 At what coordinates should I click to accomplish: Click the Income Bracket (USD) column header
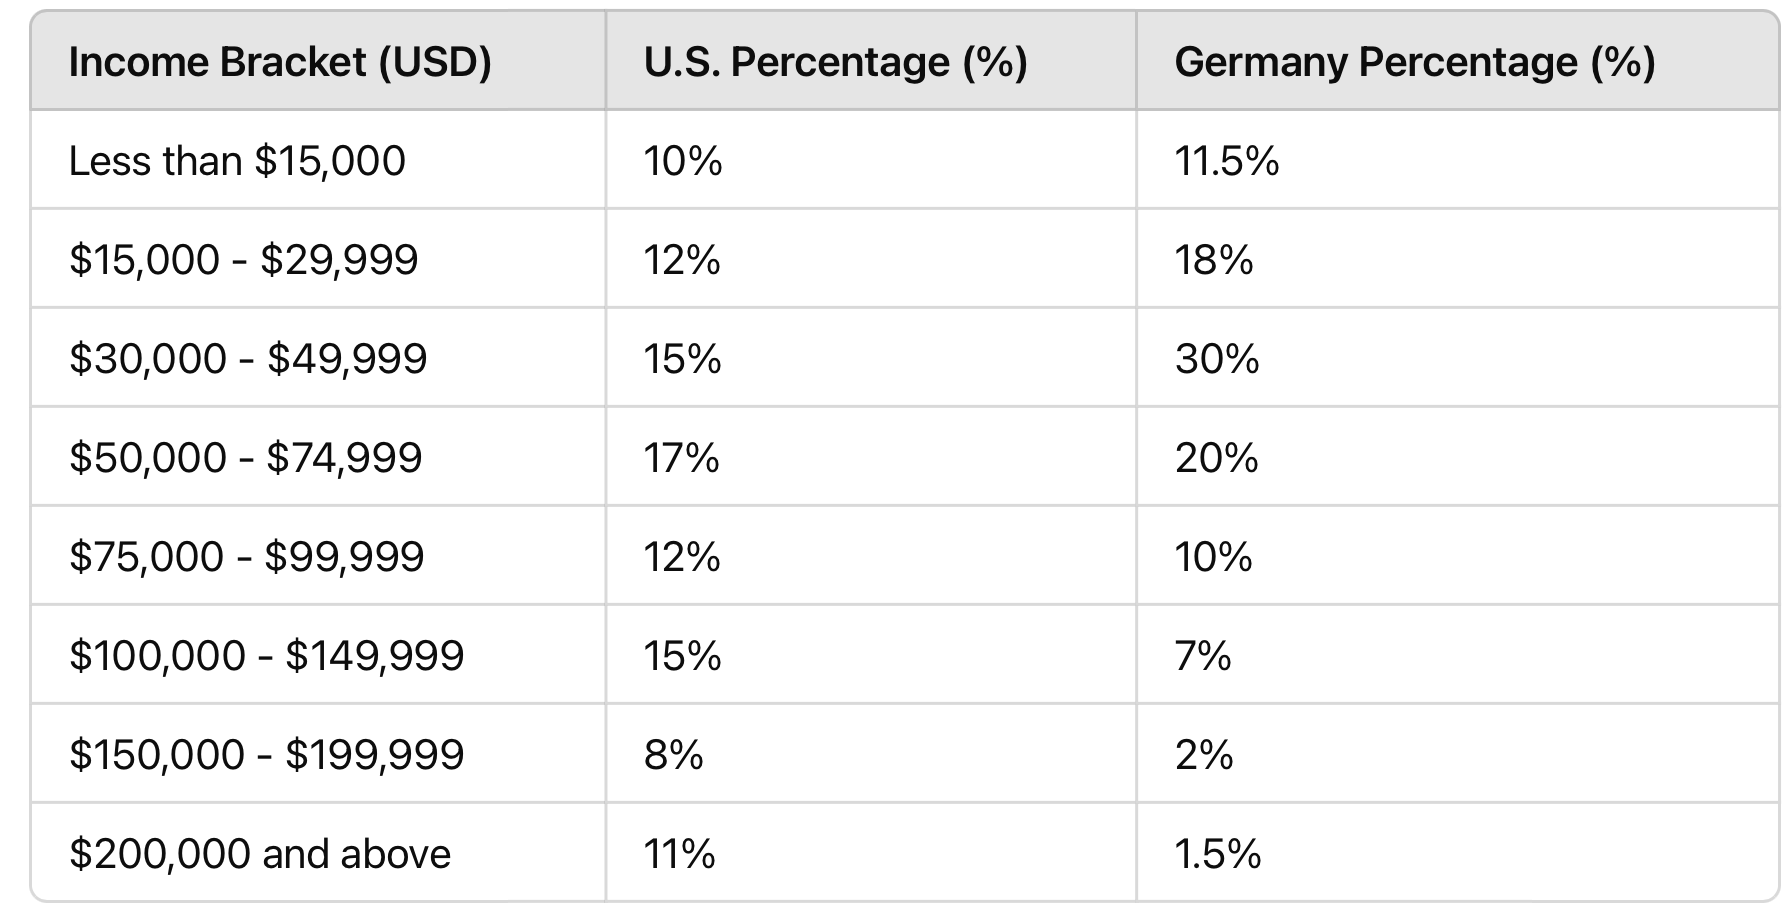(x=280, y=62)
